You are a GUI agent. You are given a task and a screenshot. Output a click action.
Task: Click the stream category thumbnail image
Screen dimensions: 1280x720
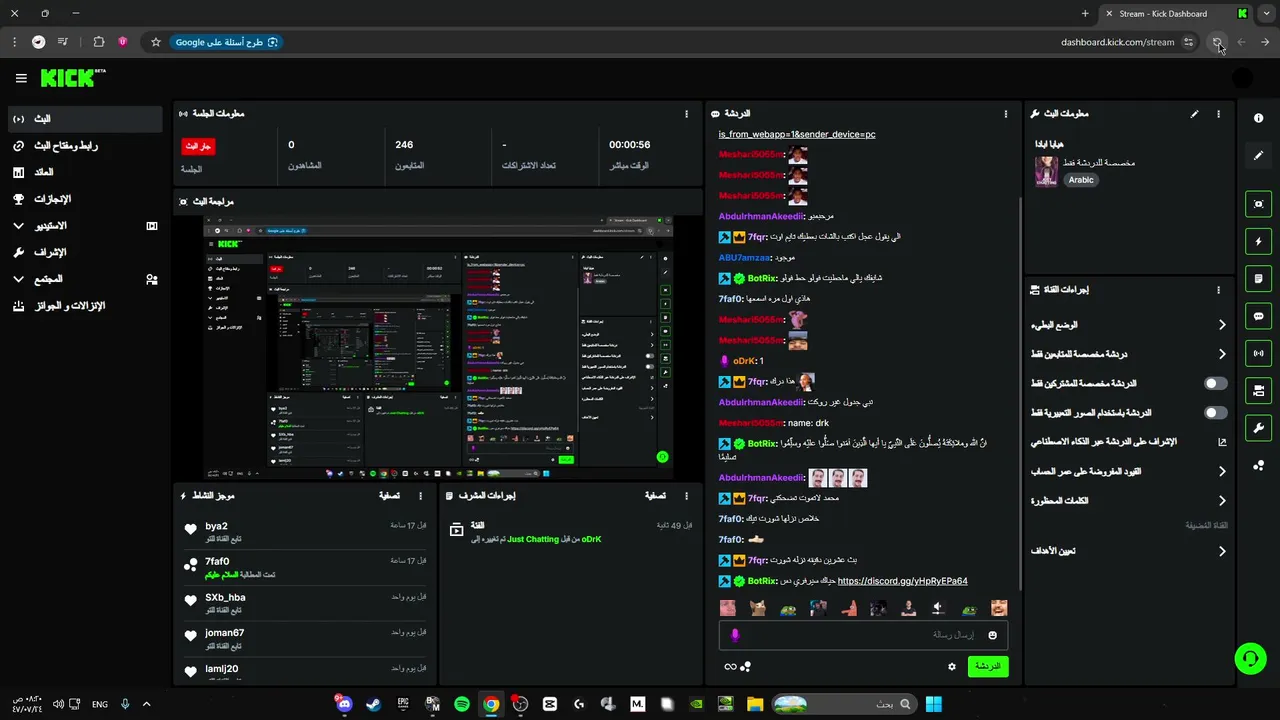[1046, 171]
